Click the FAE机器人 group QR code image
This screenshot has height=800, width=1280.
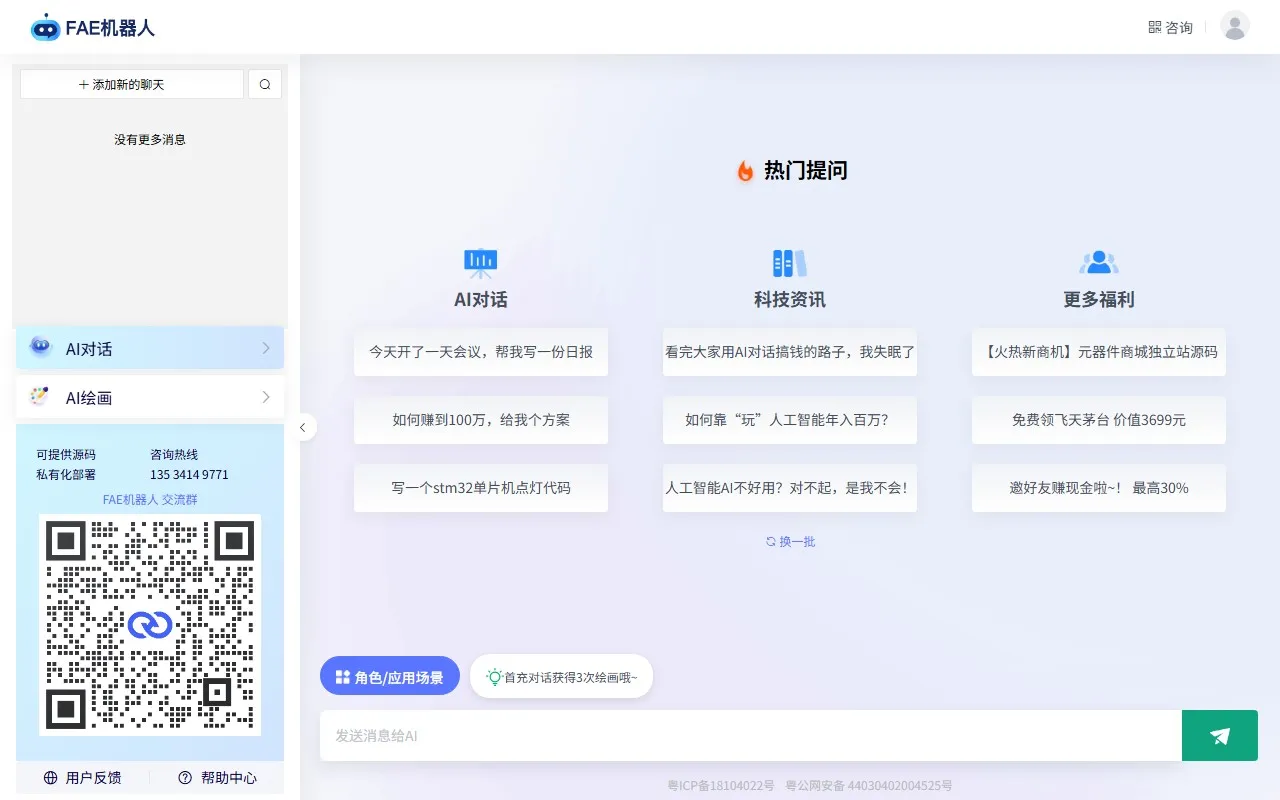pyautogui.click(x=150, y=625)
